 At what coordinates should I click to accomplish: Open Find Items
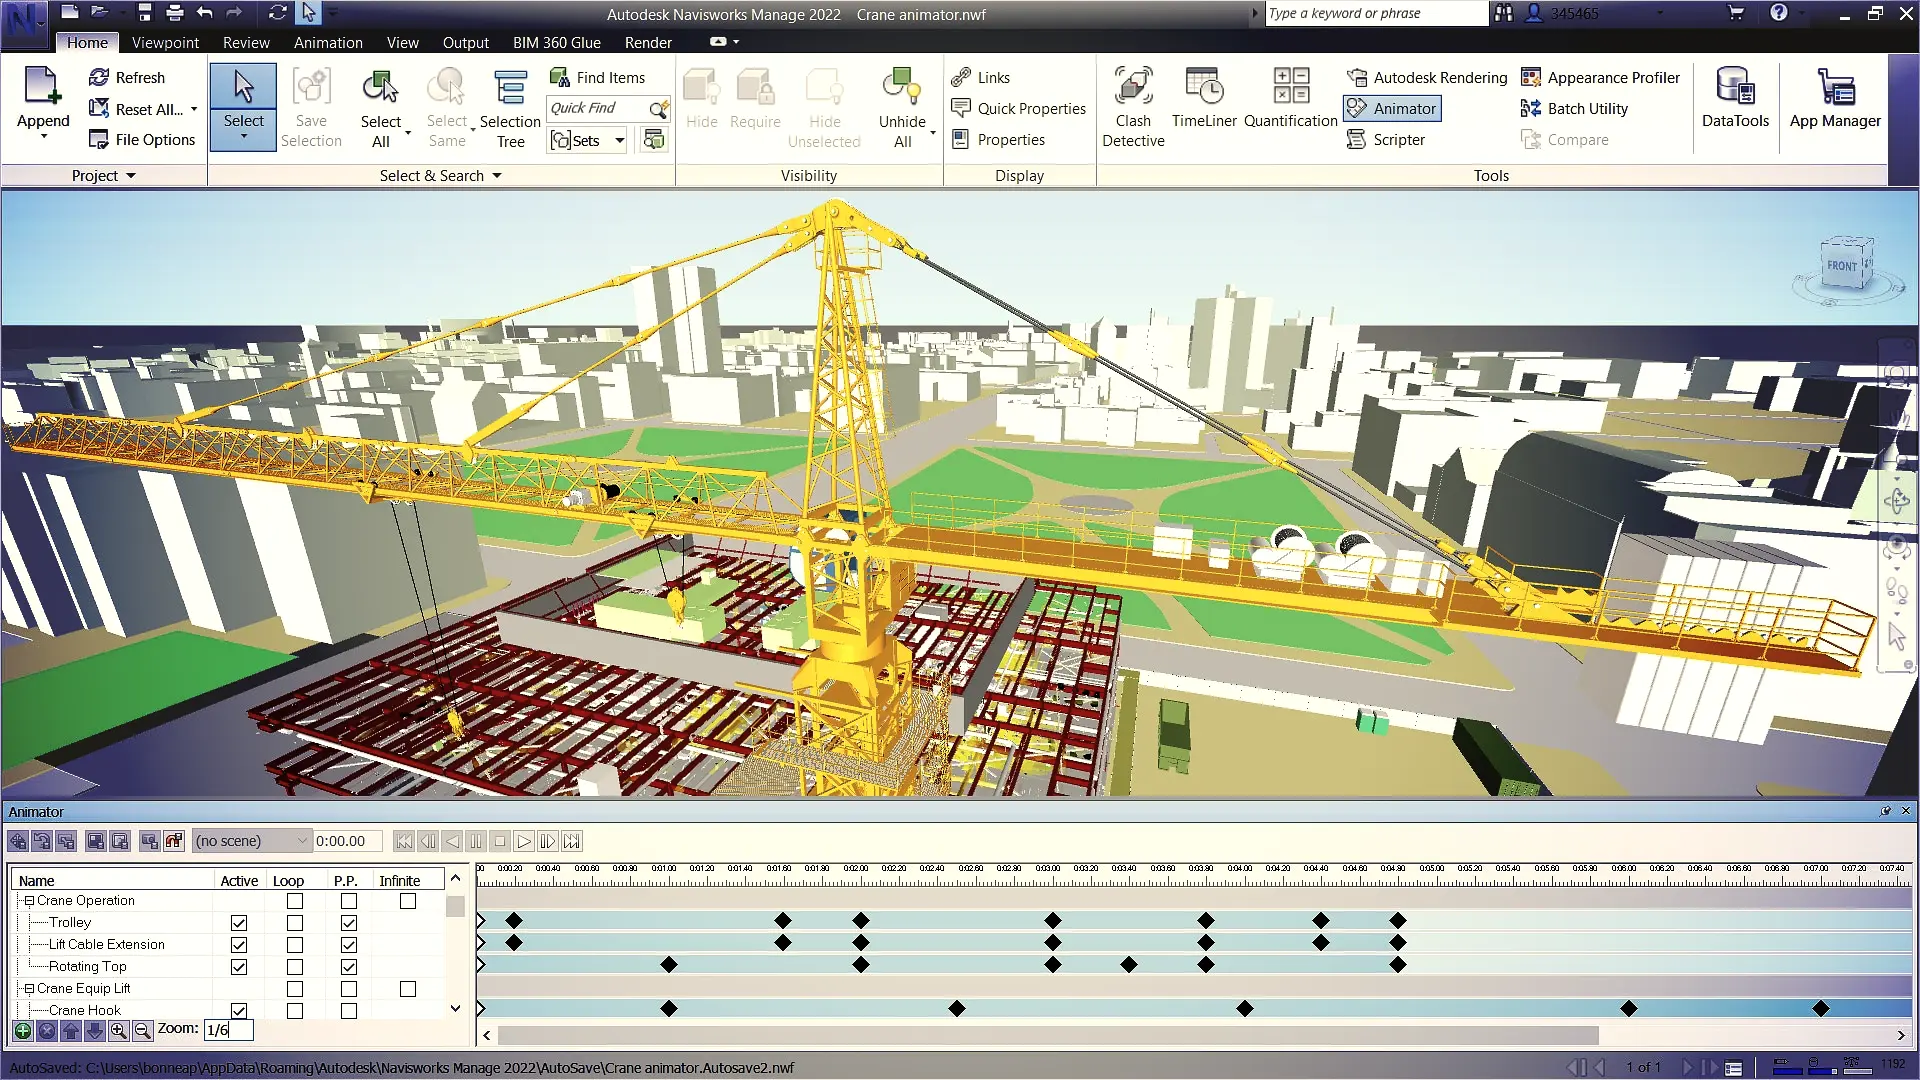coord(597,77)
